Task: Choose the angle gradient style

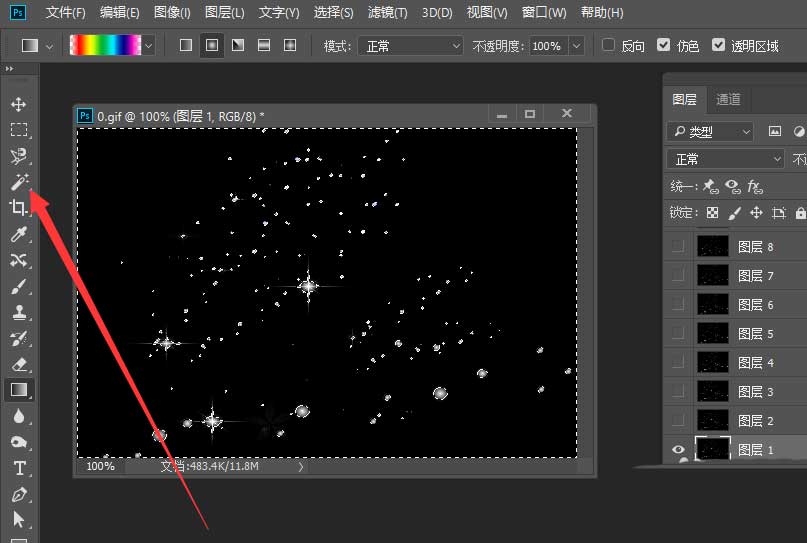Action: pyautogui.click(x=238, y=45)
